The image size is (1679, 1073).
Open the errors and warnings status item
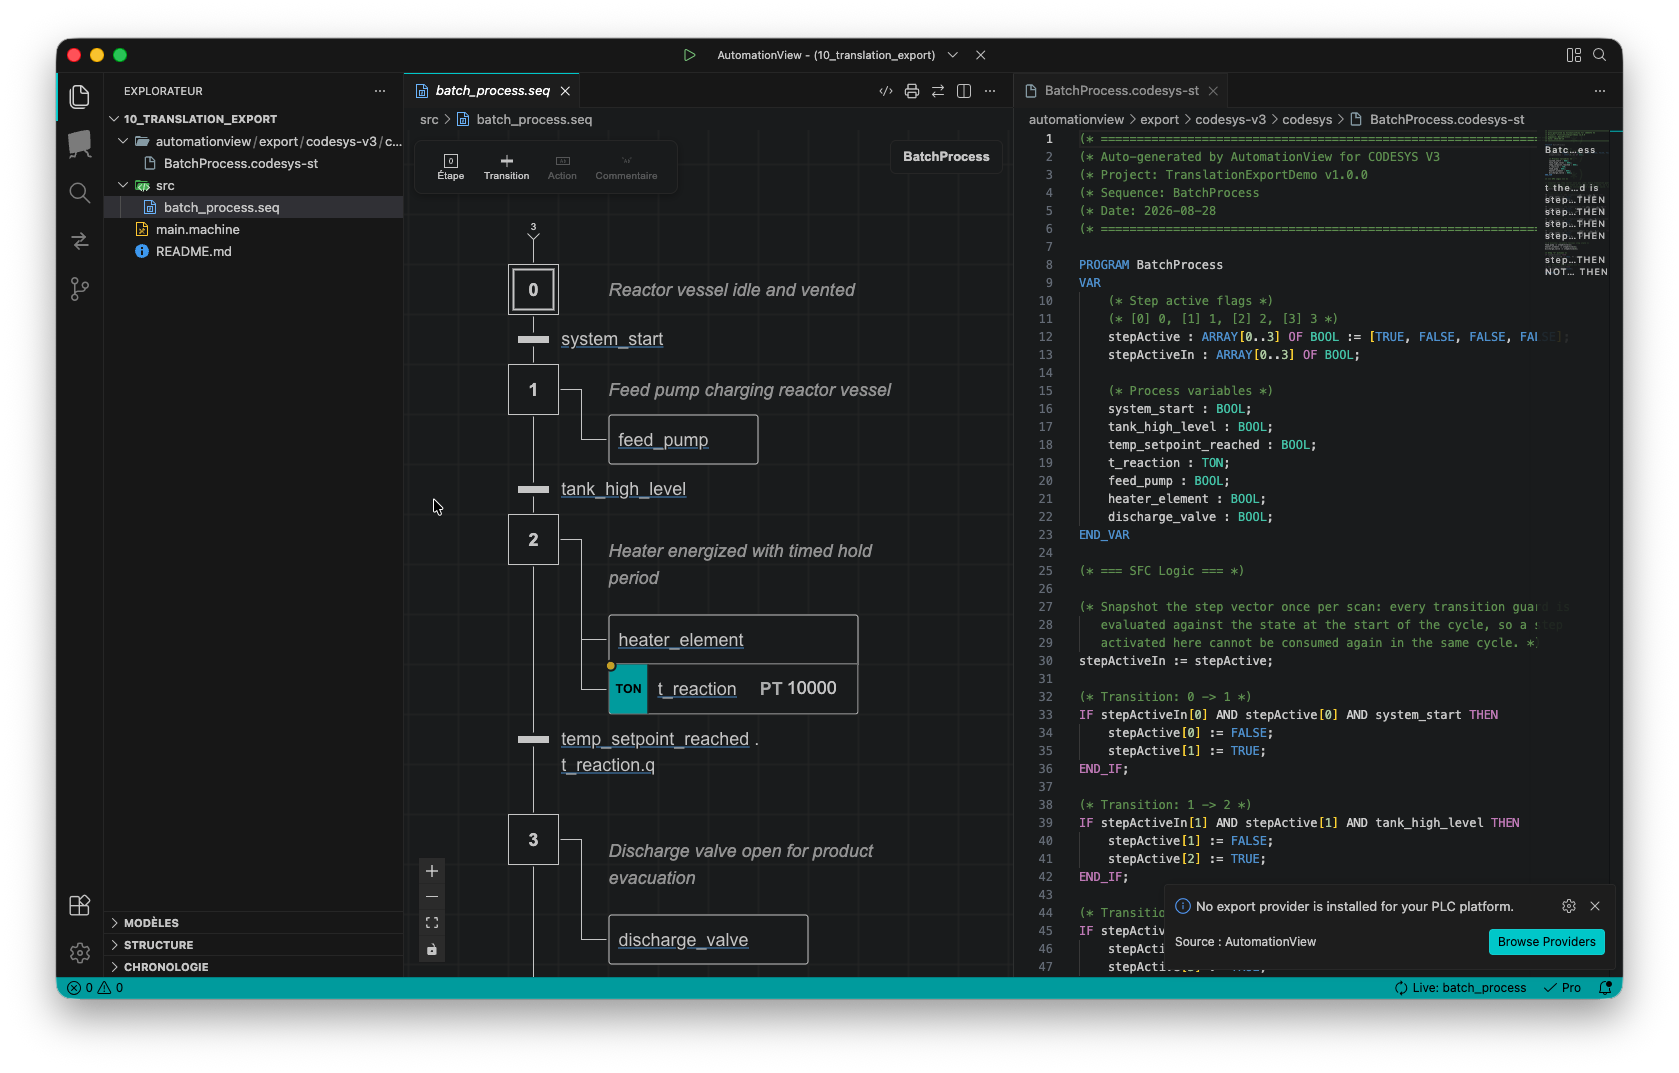[95, 988]
